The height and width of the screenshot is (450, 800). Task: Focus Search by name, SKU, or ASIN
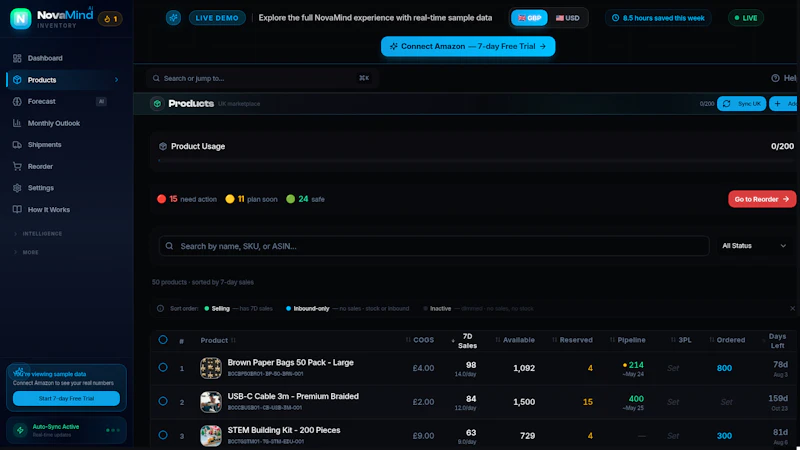[434, 246]
